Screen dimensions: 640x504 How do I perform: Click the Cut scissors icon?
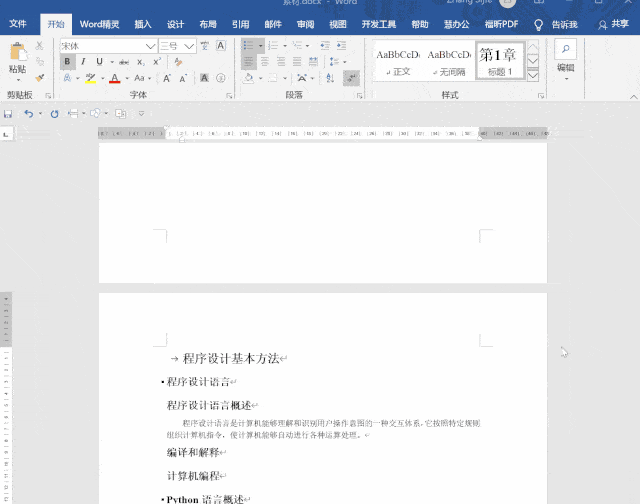tap(40, 45)
